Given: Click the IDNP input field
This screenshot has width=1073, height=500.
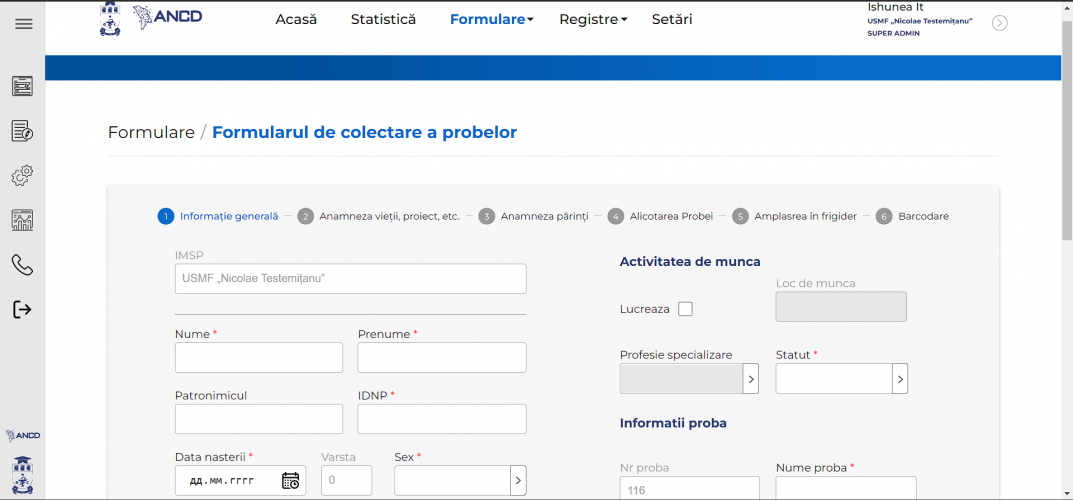Looking at the screenshot, I should tap(442, 419).
